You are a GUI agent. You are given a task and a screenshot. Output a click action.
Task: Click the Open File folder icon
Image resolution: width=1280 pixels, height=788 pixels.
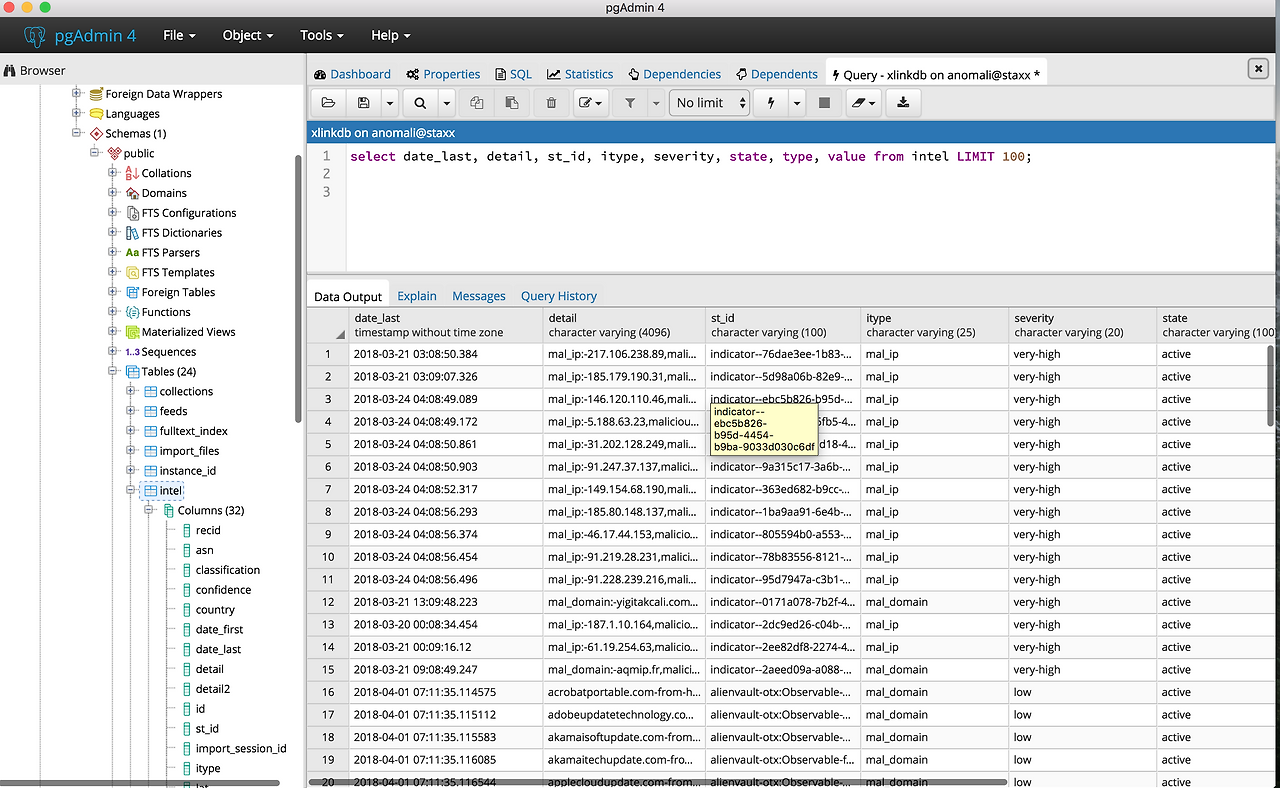pyautogui.click(x=328, y=103)
